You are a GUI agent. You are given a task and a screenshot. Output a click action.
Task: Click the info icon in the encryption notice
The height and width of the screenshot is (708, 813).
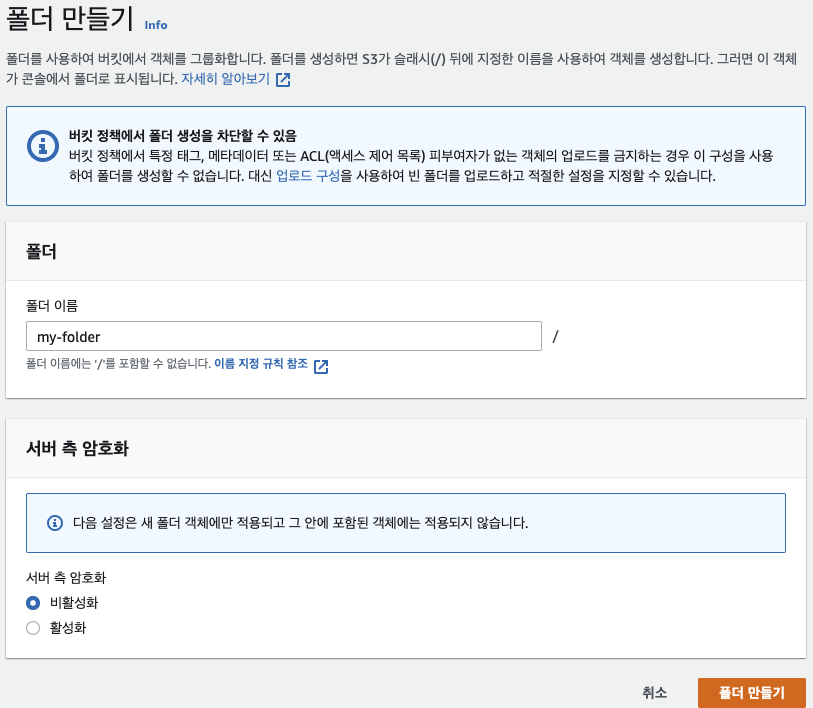(x=55, y=522)
